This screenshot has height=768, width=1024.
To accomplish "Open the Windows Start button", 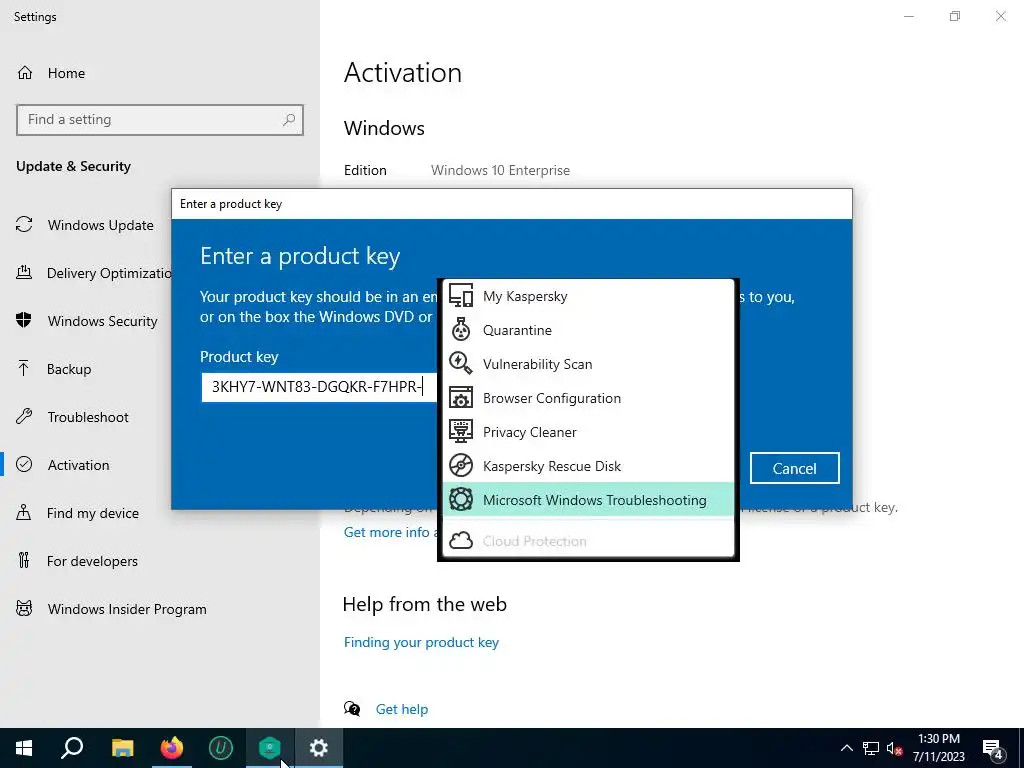I will pos(24,748).
